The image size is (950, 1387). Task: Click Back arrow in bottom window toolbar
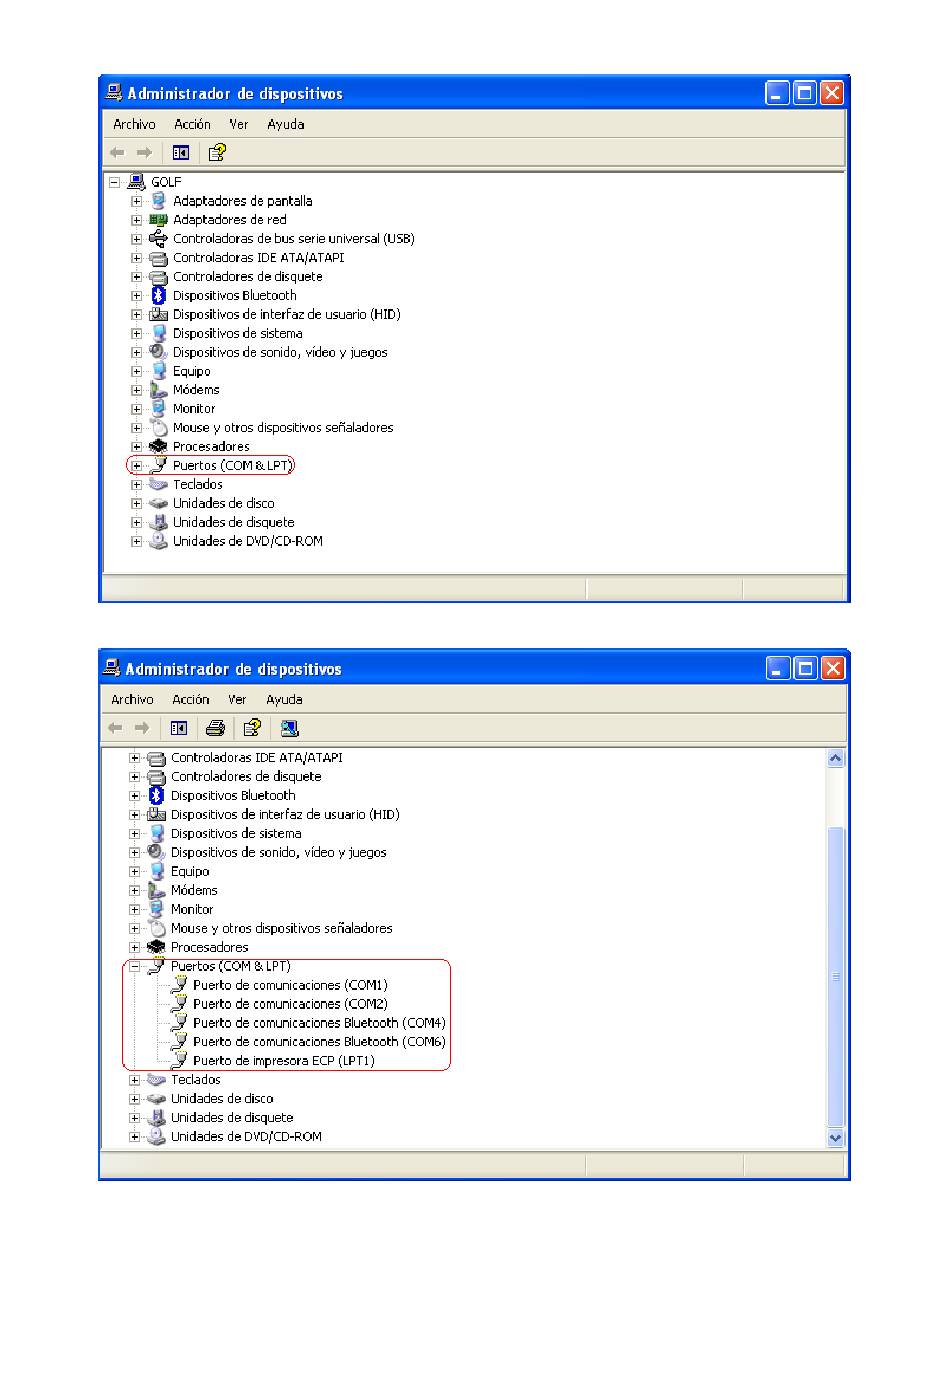(x=115, y=728)
